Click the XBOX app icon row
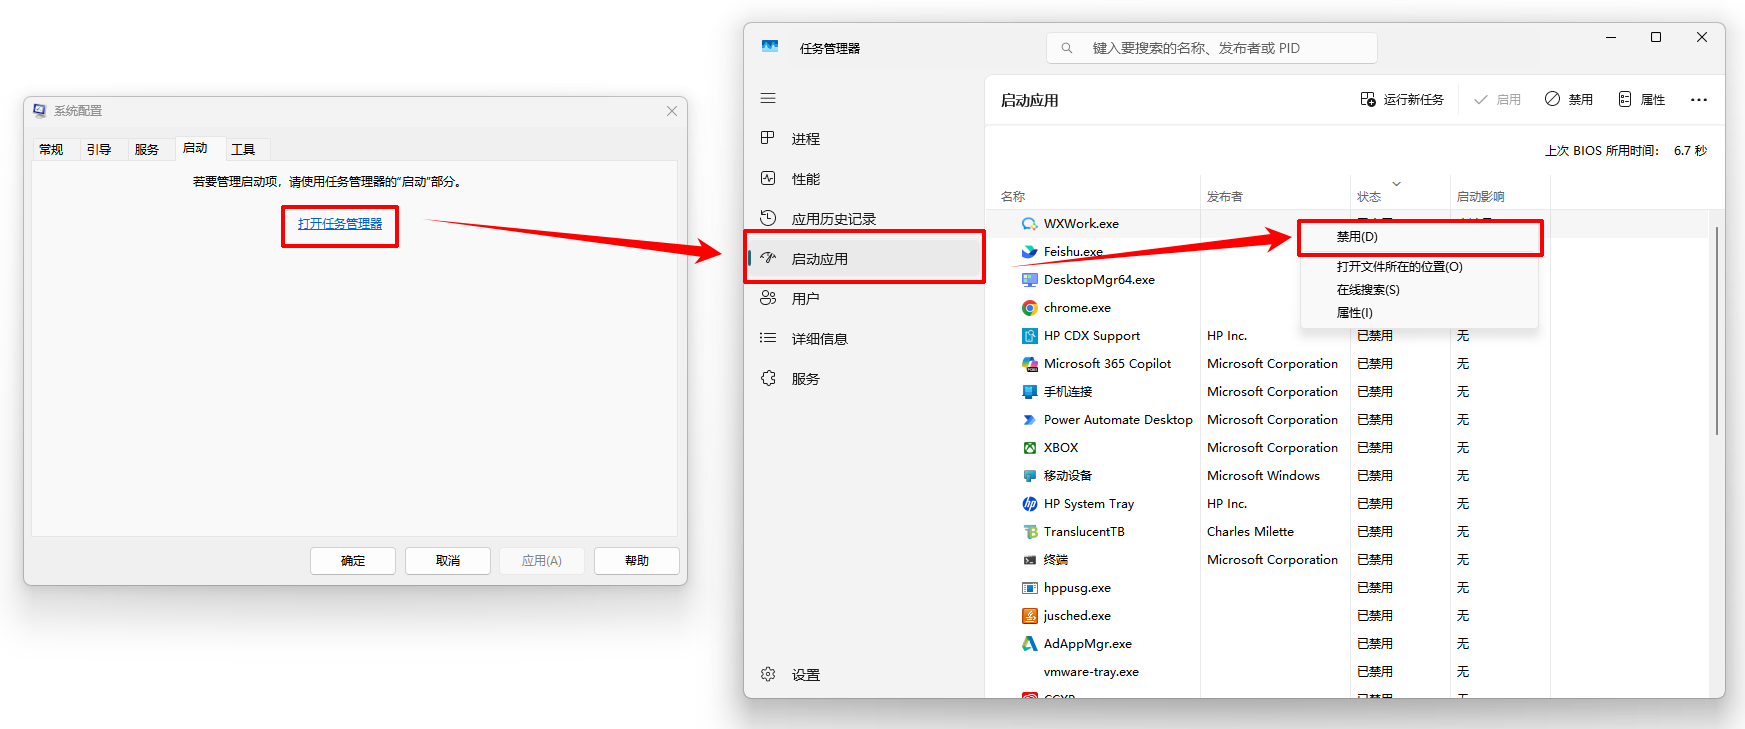The image size is (1745, 729). click(x=1030, y=448)
